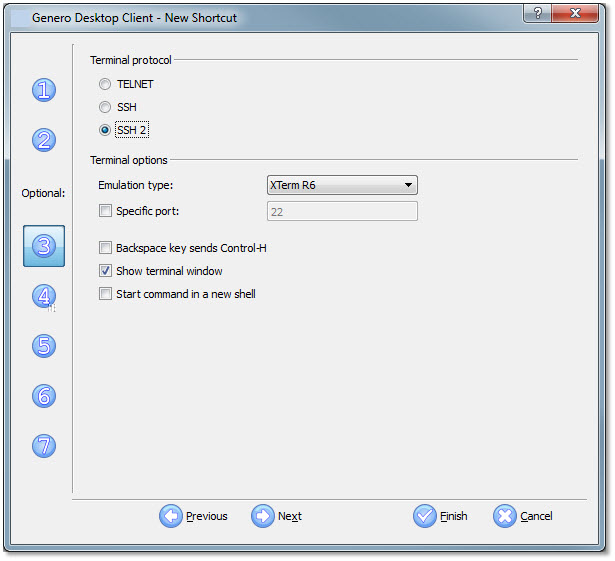615x561 pixels.
Task: Uncheck Show terminal window
Action: [x=105, y=271]
